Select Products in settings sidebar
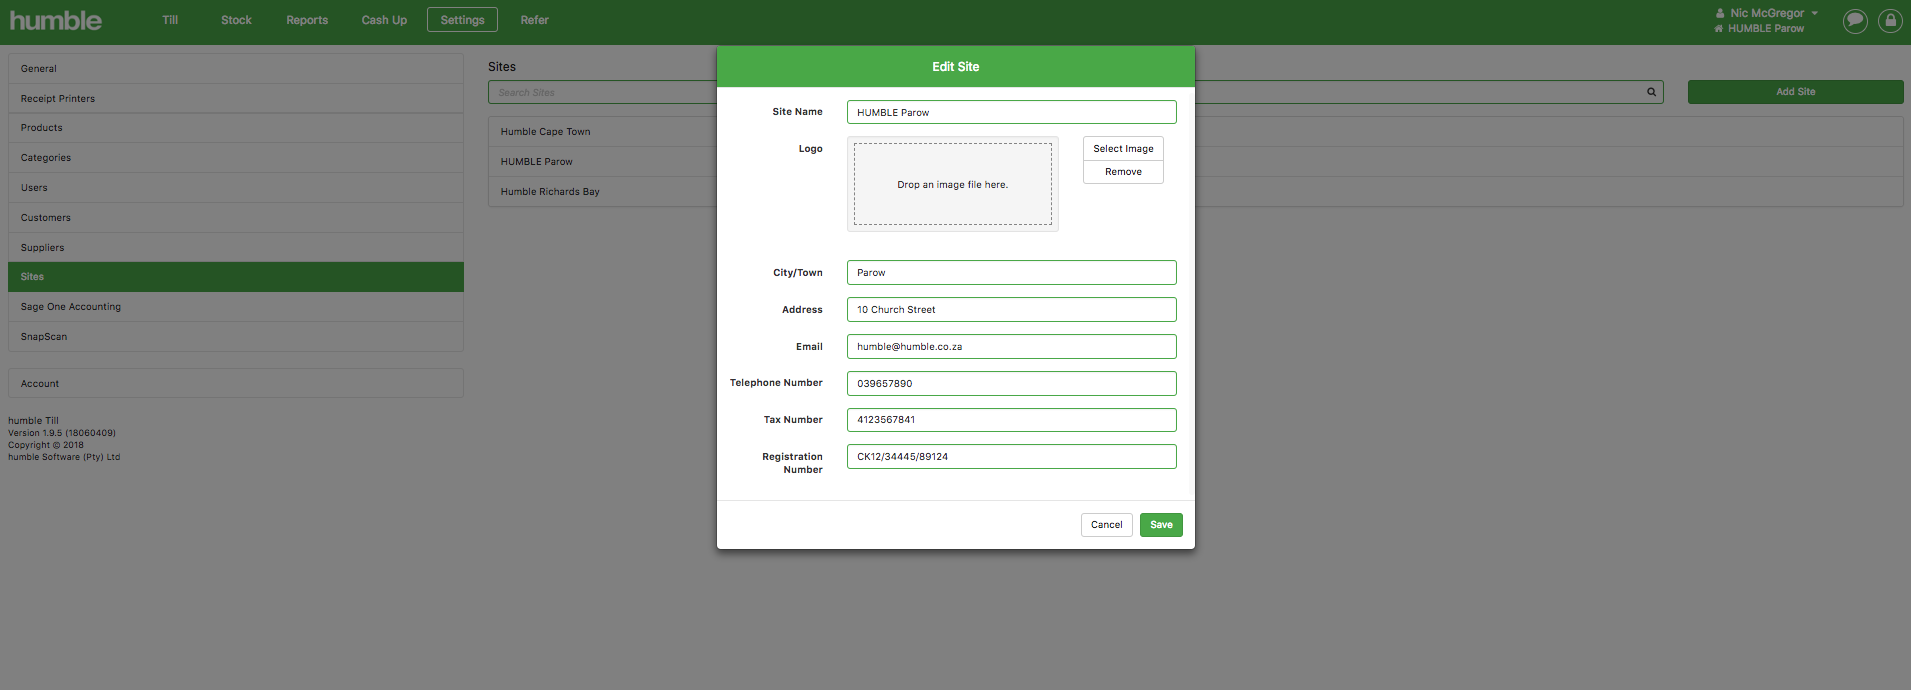 tap(236, 128)
